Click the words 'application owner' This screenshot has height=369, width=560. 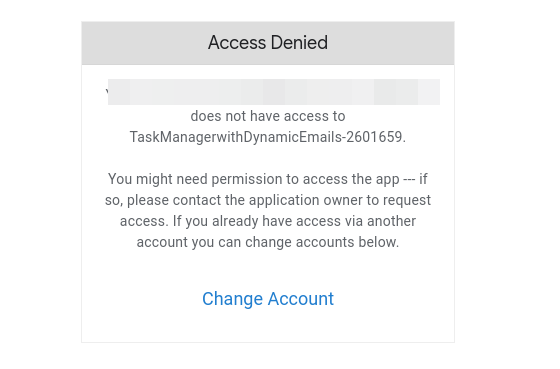click(x=306, y=200)
